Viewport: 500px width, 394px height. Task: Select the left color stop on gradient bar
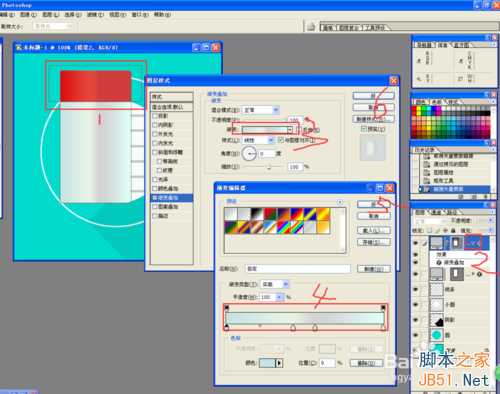coord(227,327)
